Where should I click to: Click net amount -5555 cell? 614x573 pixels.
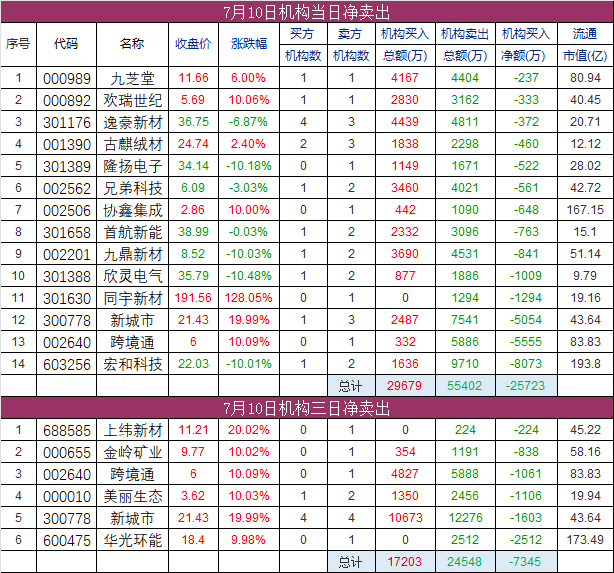click(526, 342)
